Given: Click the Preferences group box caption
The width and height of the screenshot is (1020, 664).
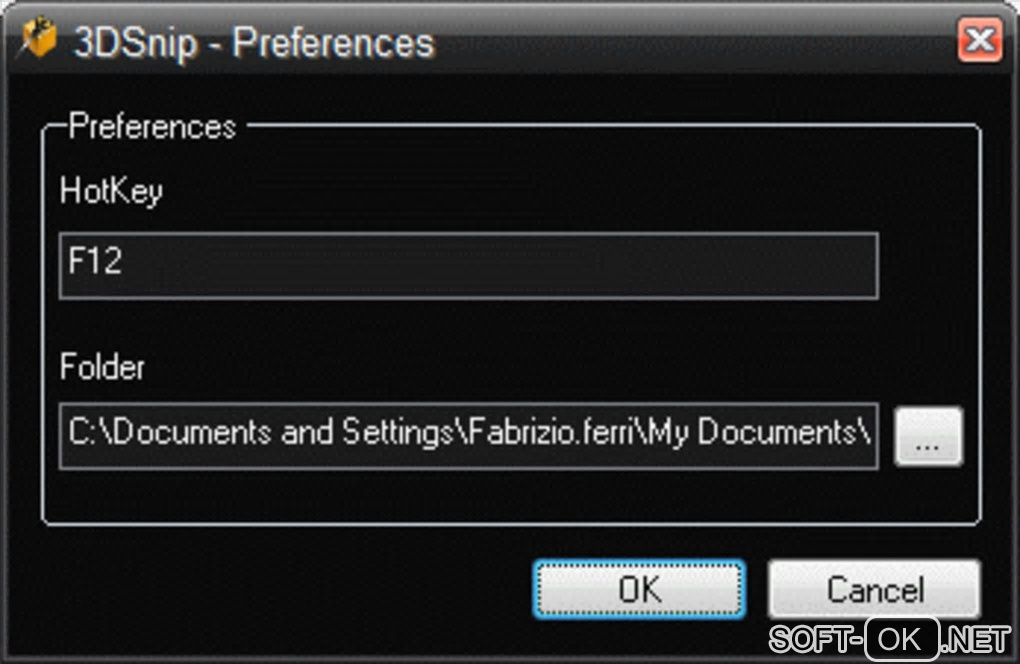Looking at the screenshot, I should point(152,127).
